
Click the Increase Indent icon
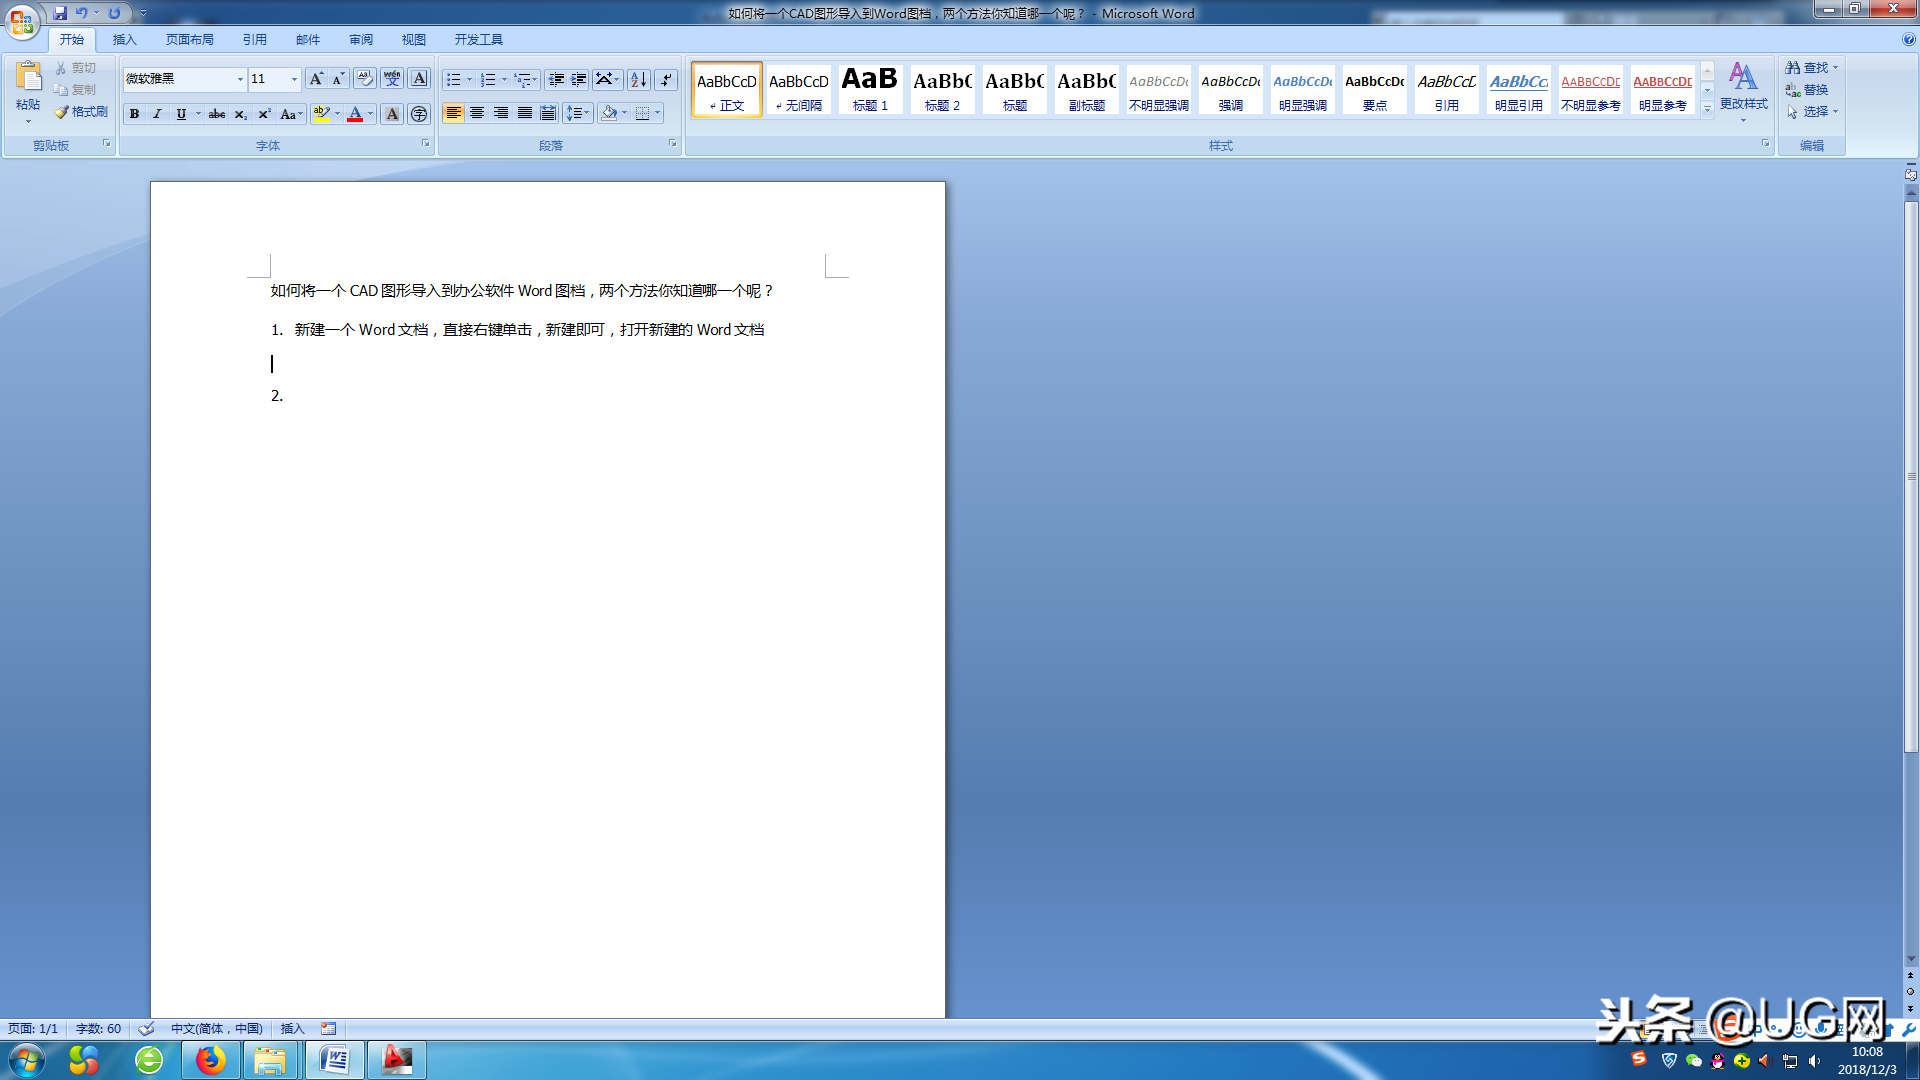(579, 79)
